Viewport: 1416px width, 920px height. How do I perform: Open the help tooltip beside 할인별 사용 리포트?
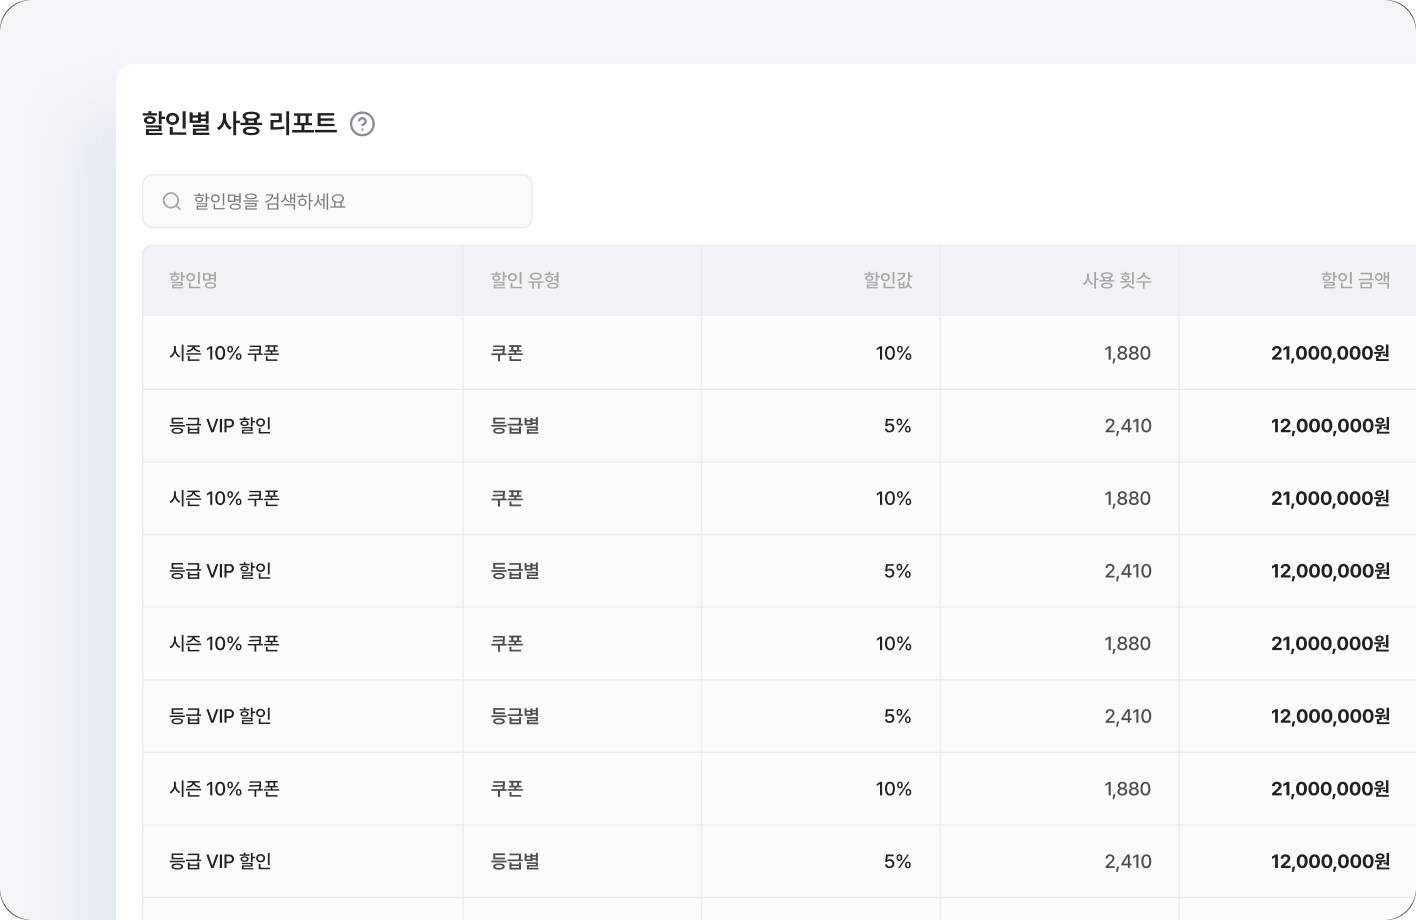tap(362, 124)
